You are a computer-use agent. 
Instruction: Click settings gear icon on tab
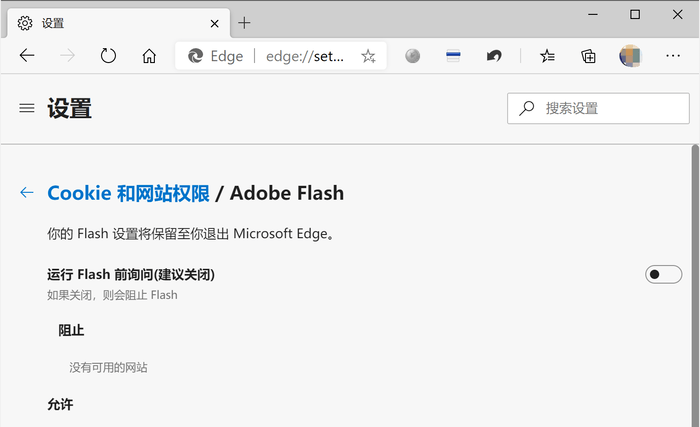pos(25,23)
